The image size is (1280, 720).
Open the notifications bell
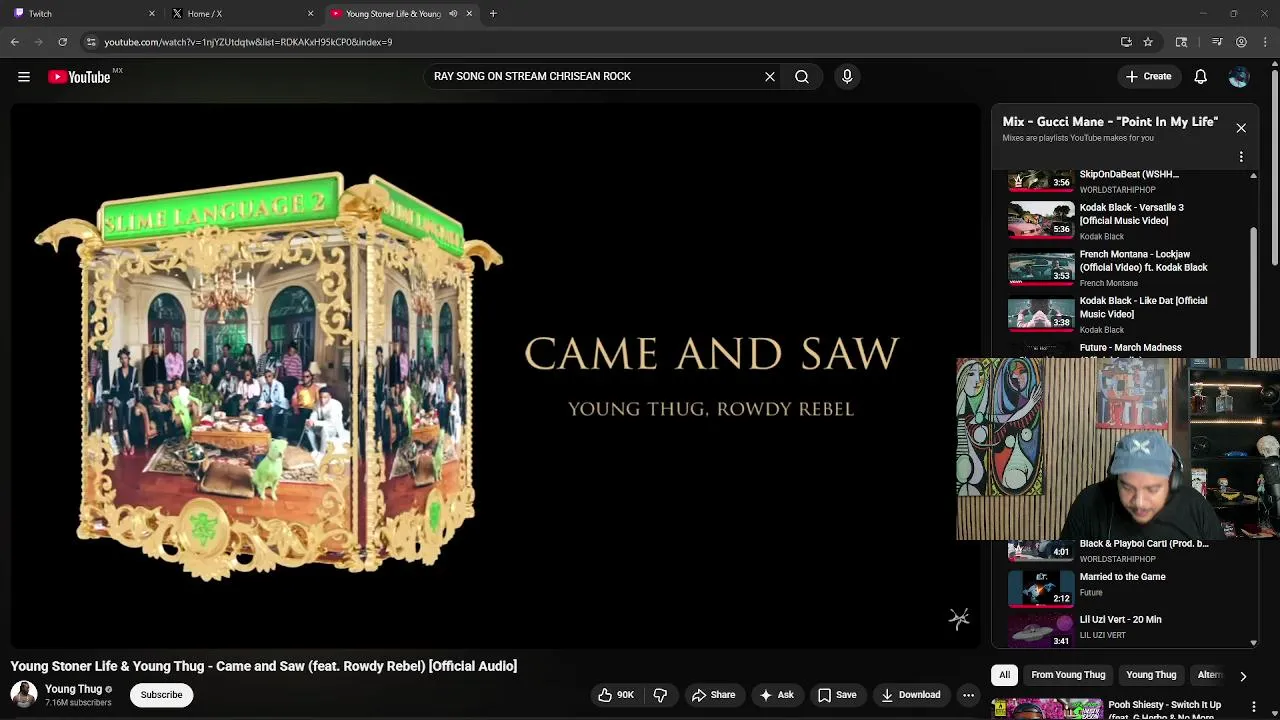click(x=1201, y=77)
